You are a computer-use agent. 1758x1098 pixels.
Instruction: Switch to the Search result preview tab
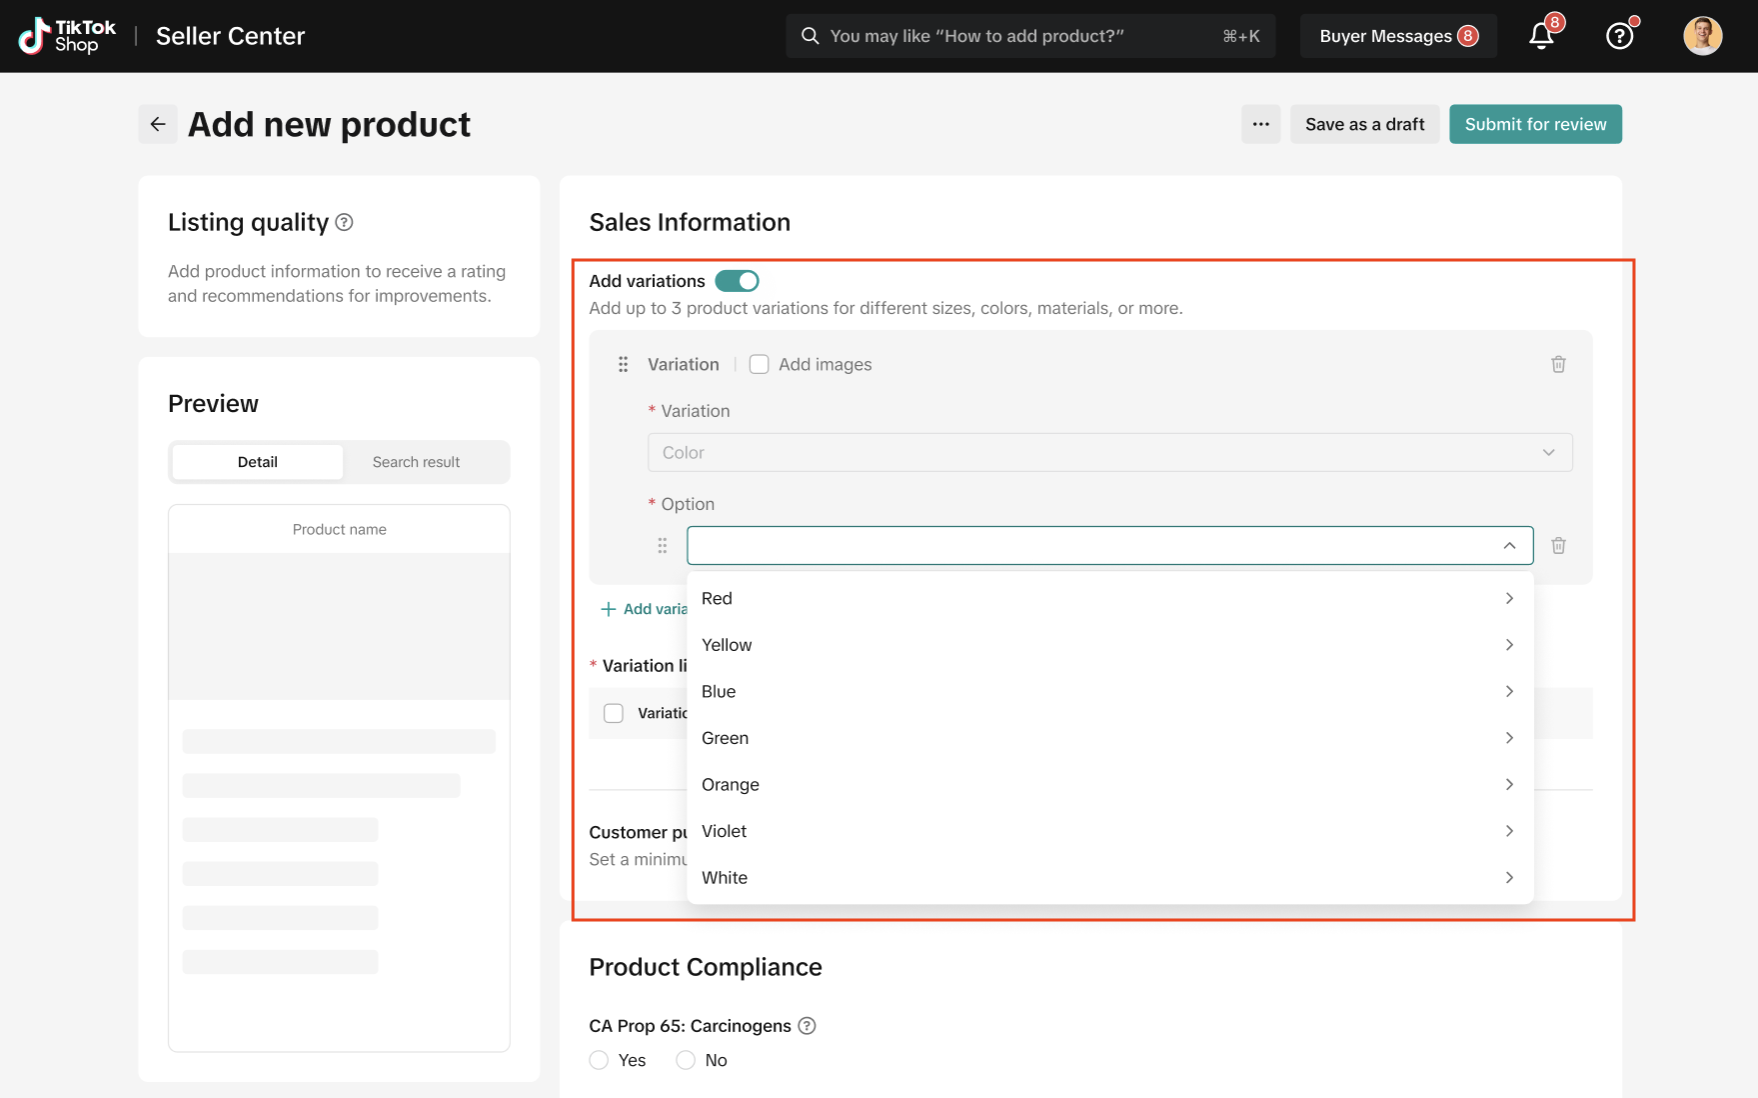416,462
